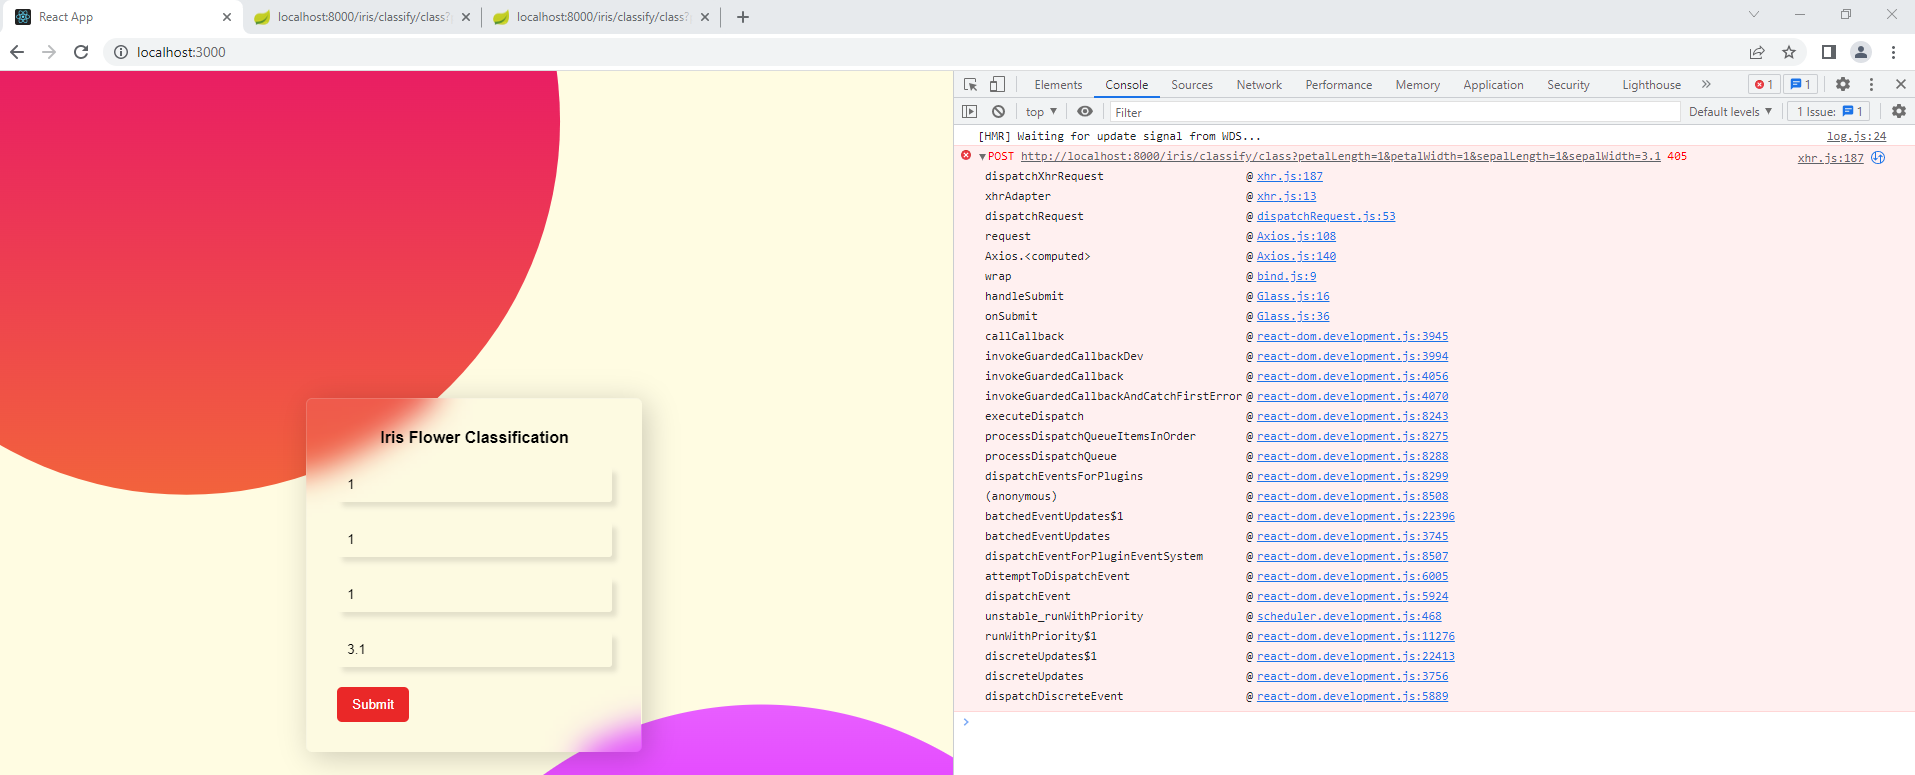Viewport: 1915px width, 775px height.
Task: Switch to the third localhost:8000 browser tab
Action: coord(600,17)
